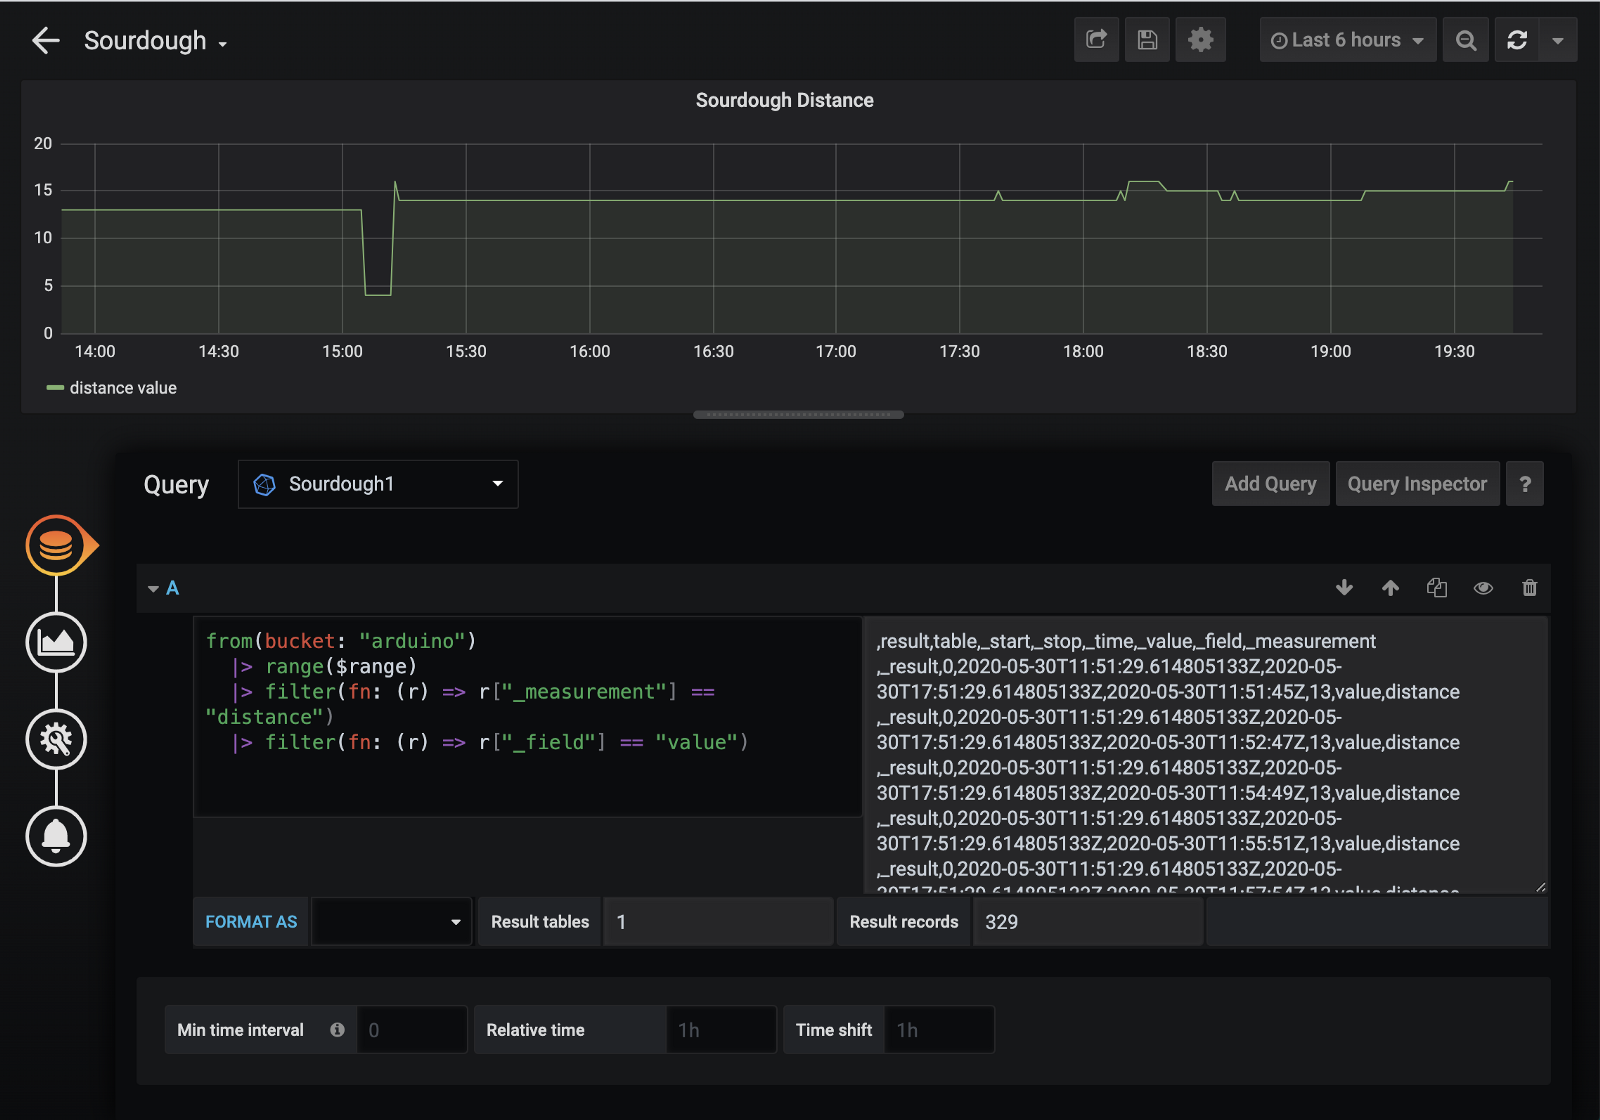Delete query A with the trash icon
The image size is (1600, 1120).
[1529, 588]
